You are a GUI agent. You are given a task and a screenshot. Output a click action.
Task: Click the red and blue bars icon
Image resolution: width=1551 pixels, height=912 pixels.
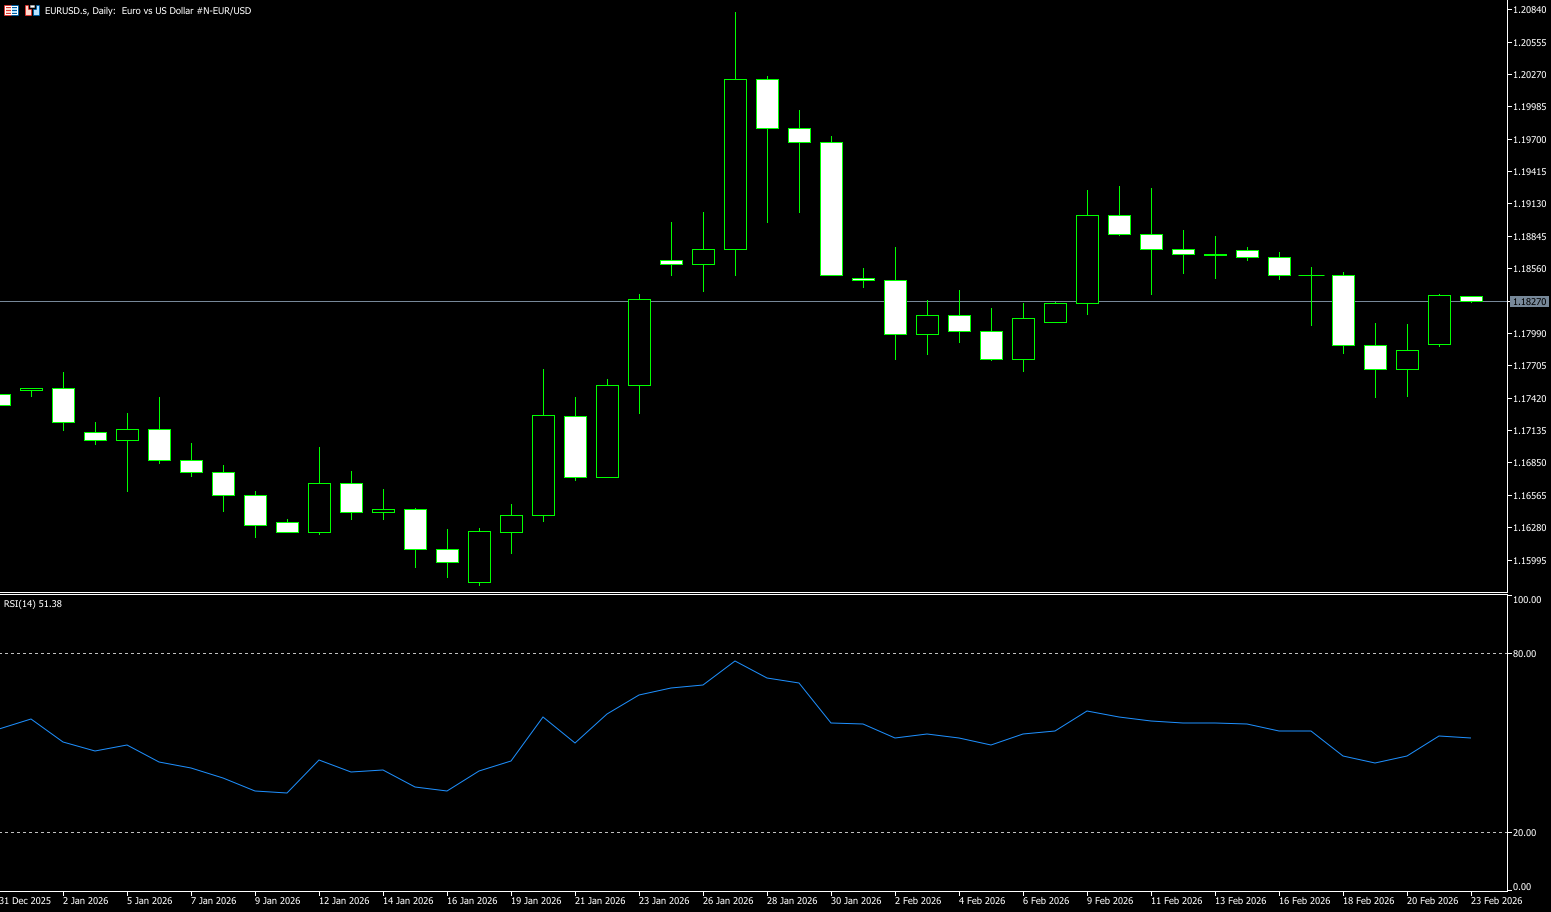tap(33, 10)
